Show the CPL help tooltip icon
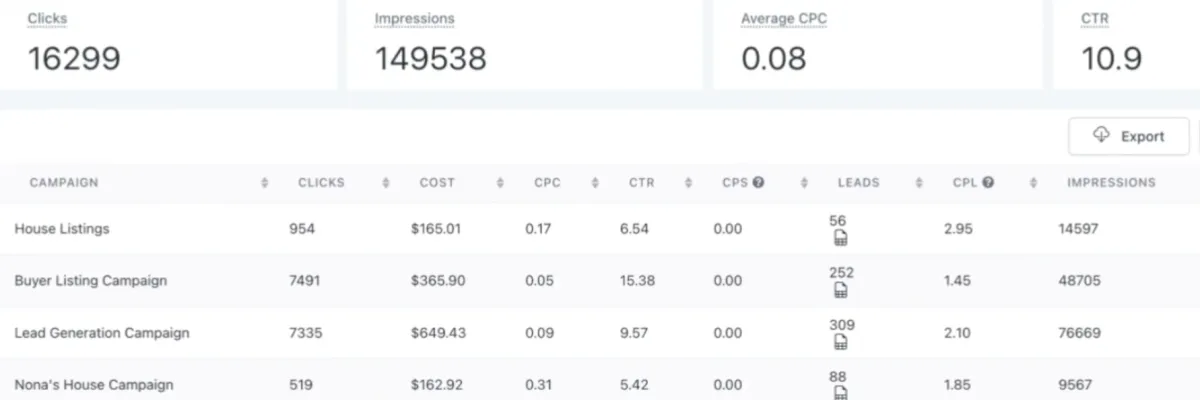The width and height of the screenshot is (1200, 400). click(x=988, y=183)
